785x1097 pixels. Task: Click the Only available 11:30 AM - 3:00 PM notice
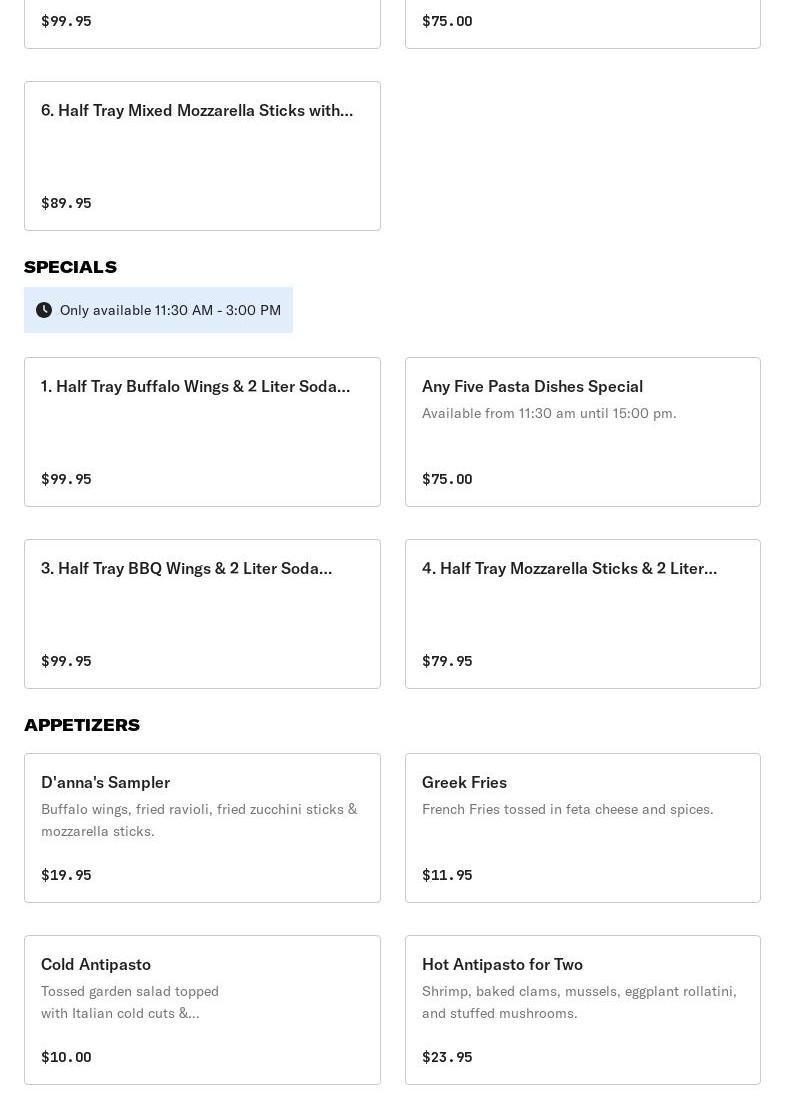[170, 310]
